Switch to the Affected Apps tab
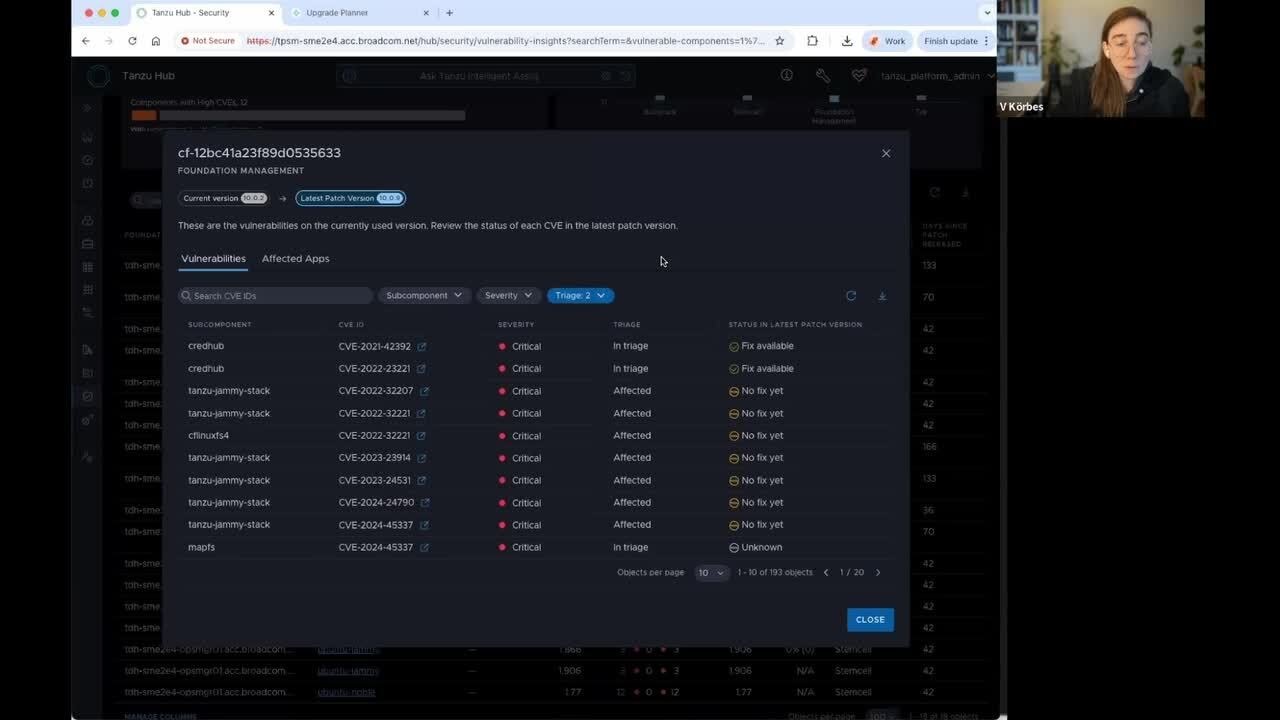1280x720 pixels. tap(295, 259)
